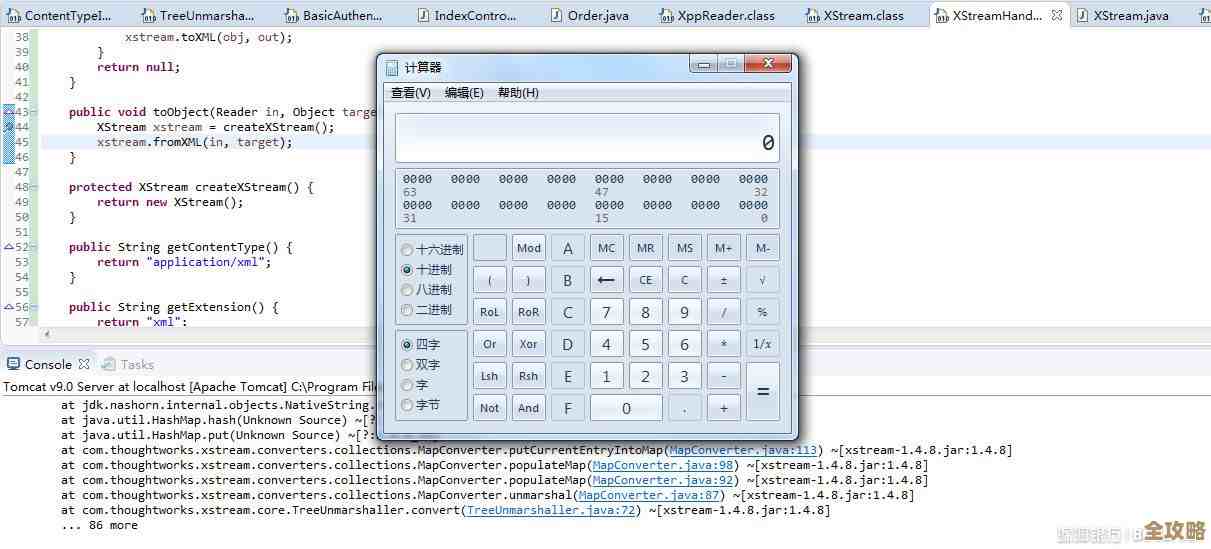The width and height of the screenshot is (1211, 549).
Task: Click the equals button in calculator
Action: click(x=762, y=391)
